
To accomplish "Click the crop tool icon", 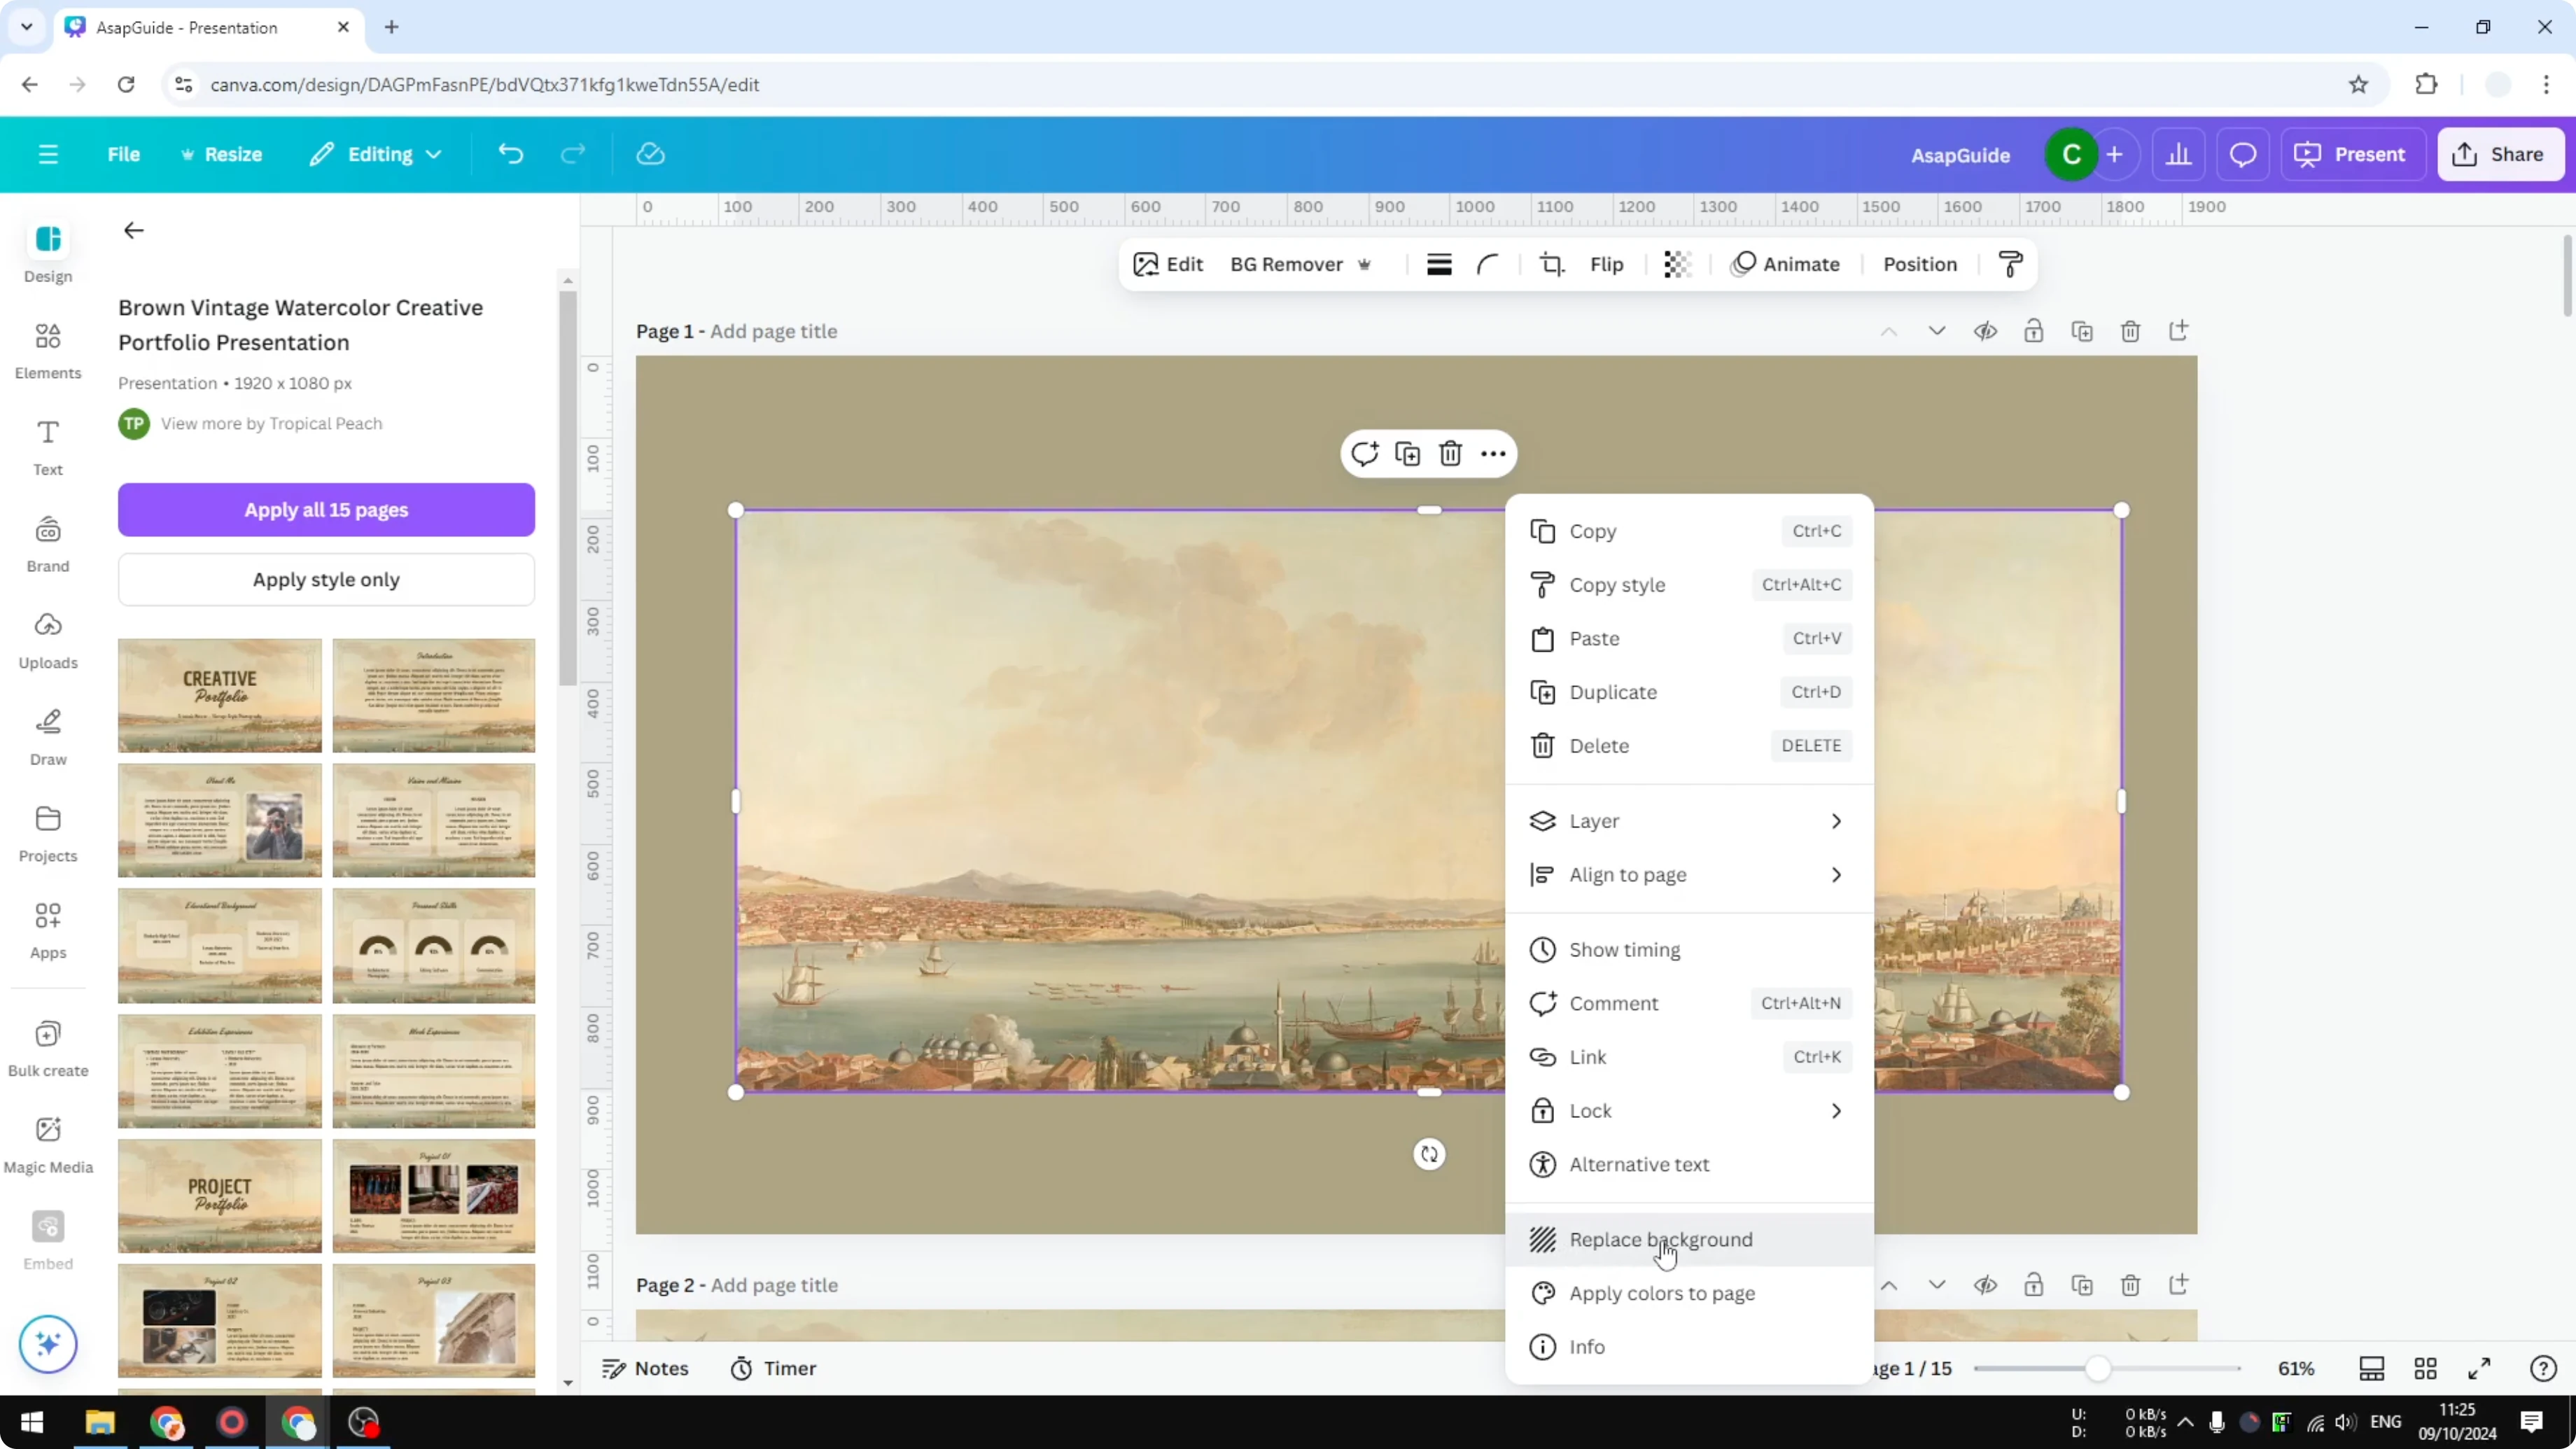I will (1551, 264).
